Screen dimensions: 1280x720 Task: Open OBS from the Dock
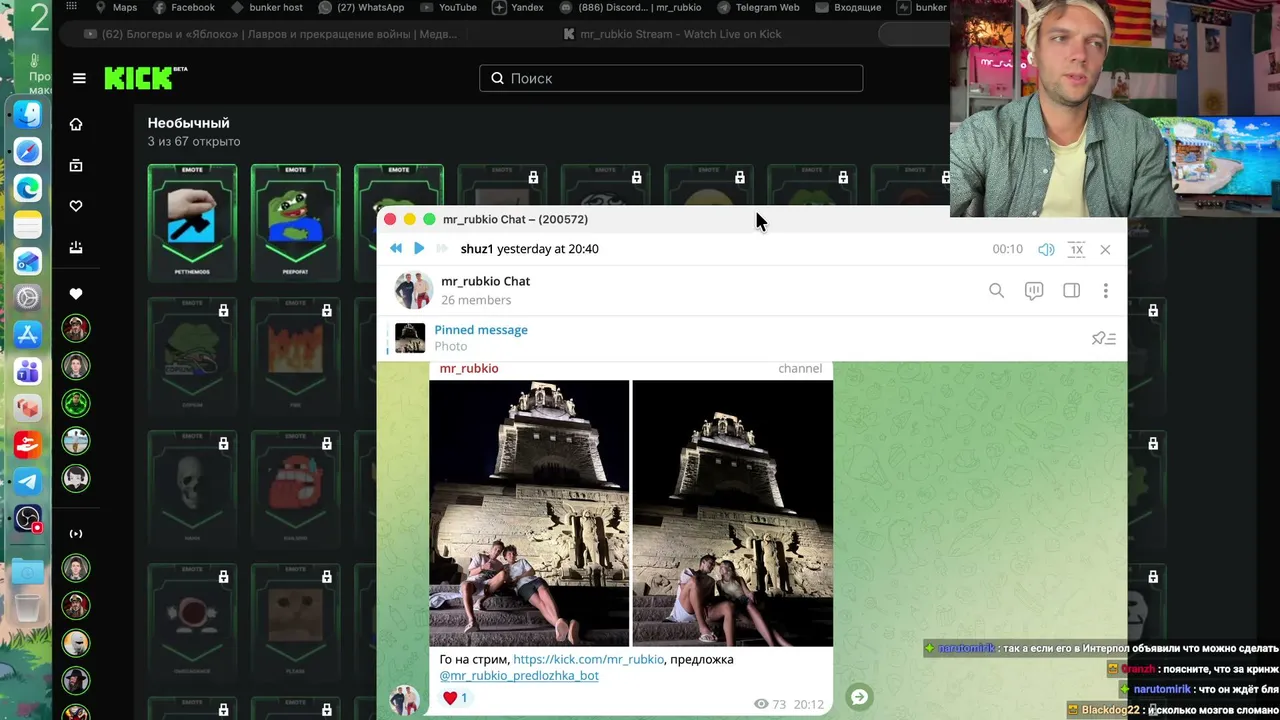click(x=28, y=518)
